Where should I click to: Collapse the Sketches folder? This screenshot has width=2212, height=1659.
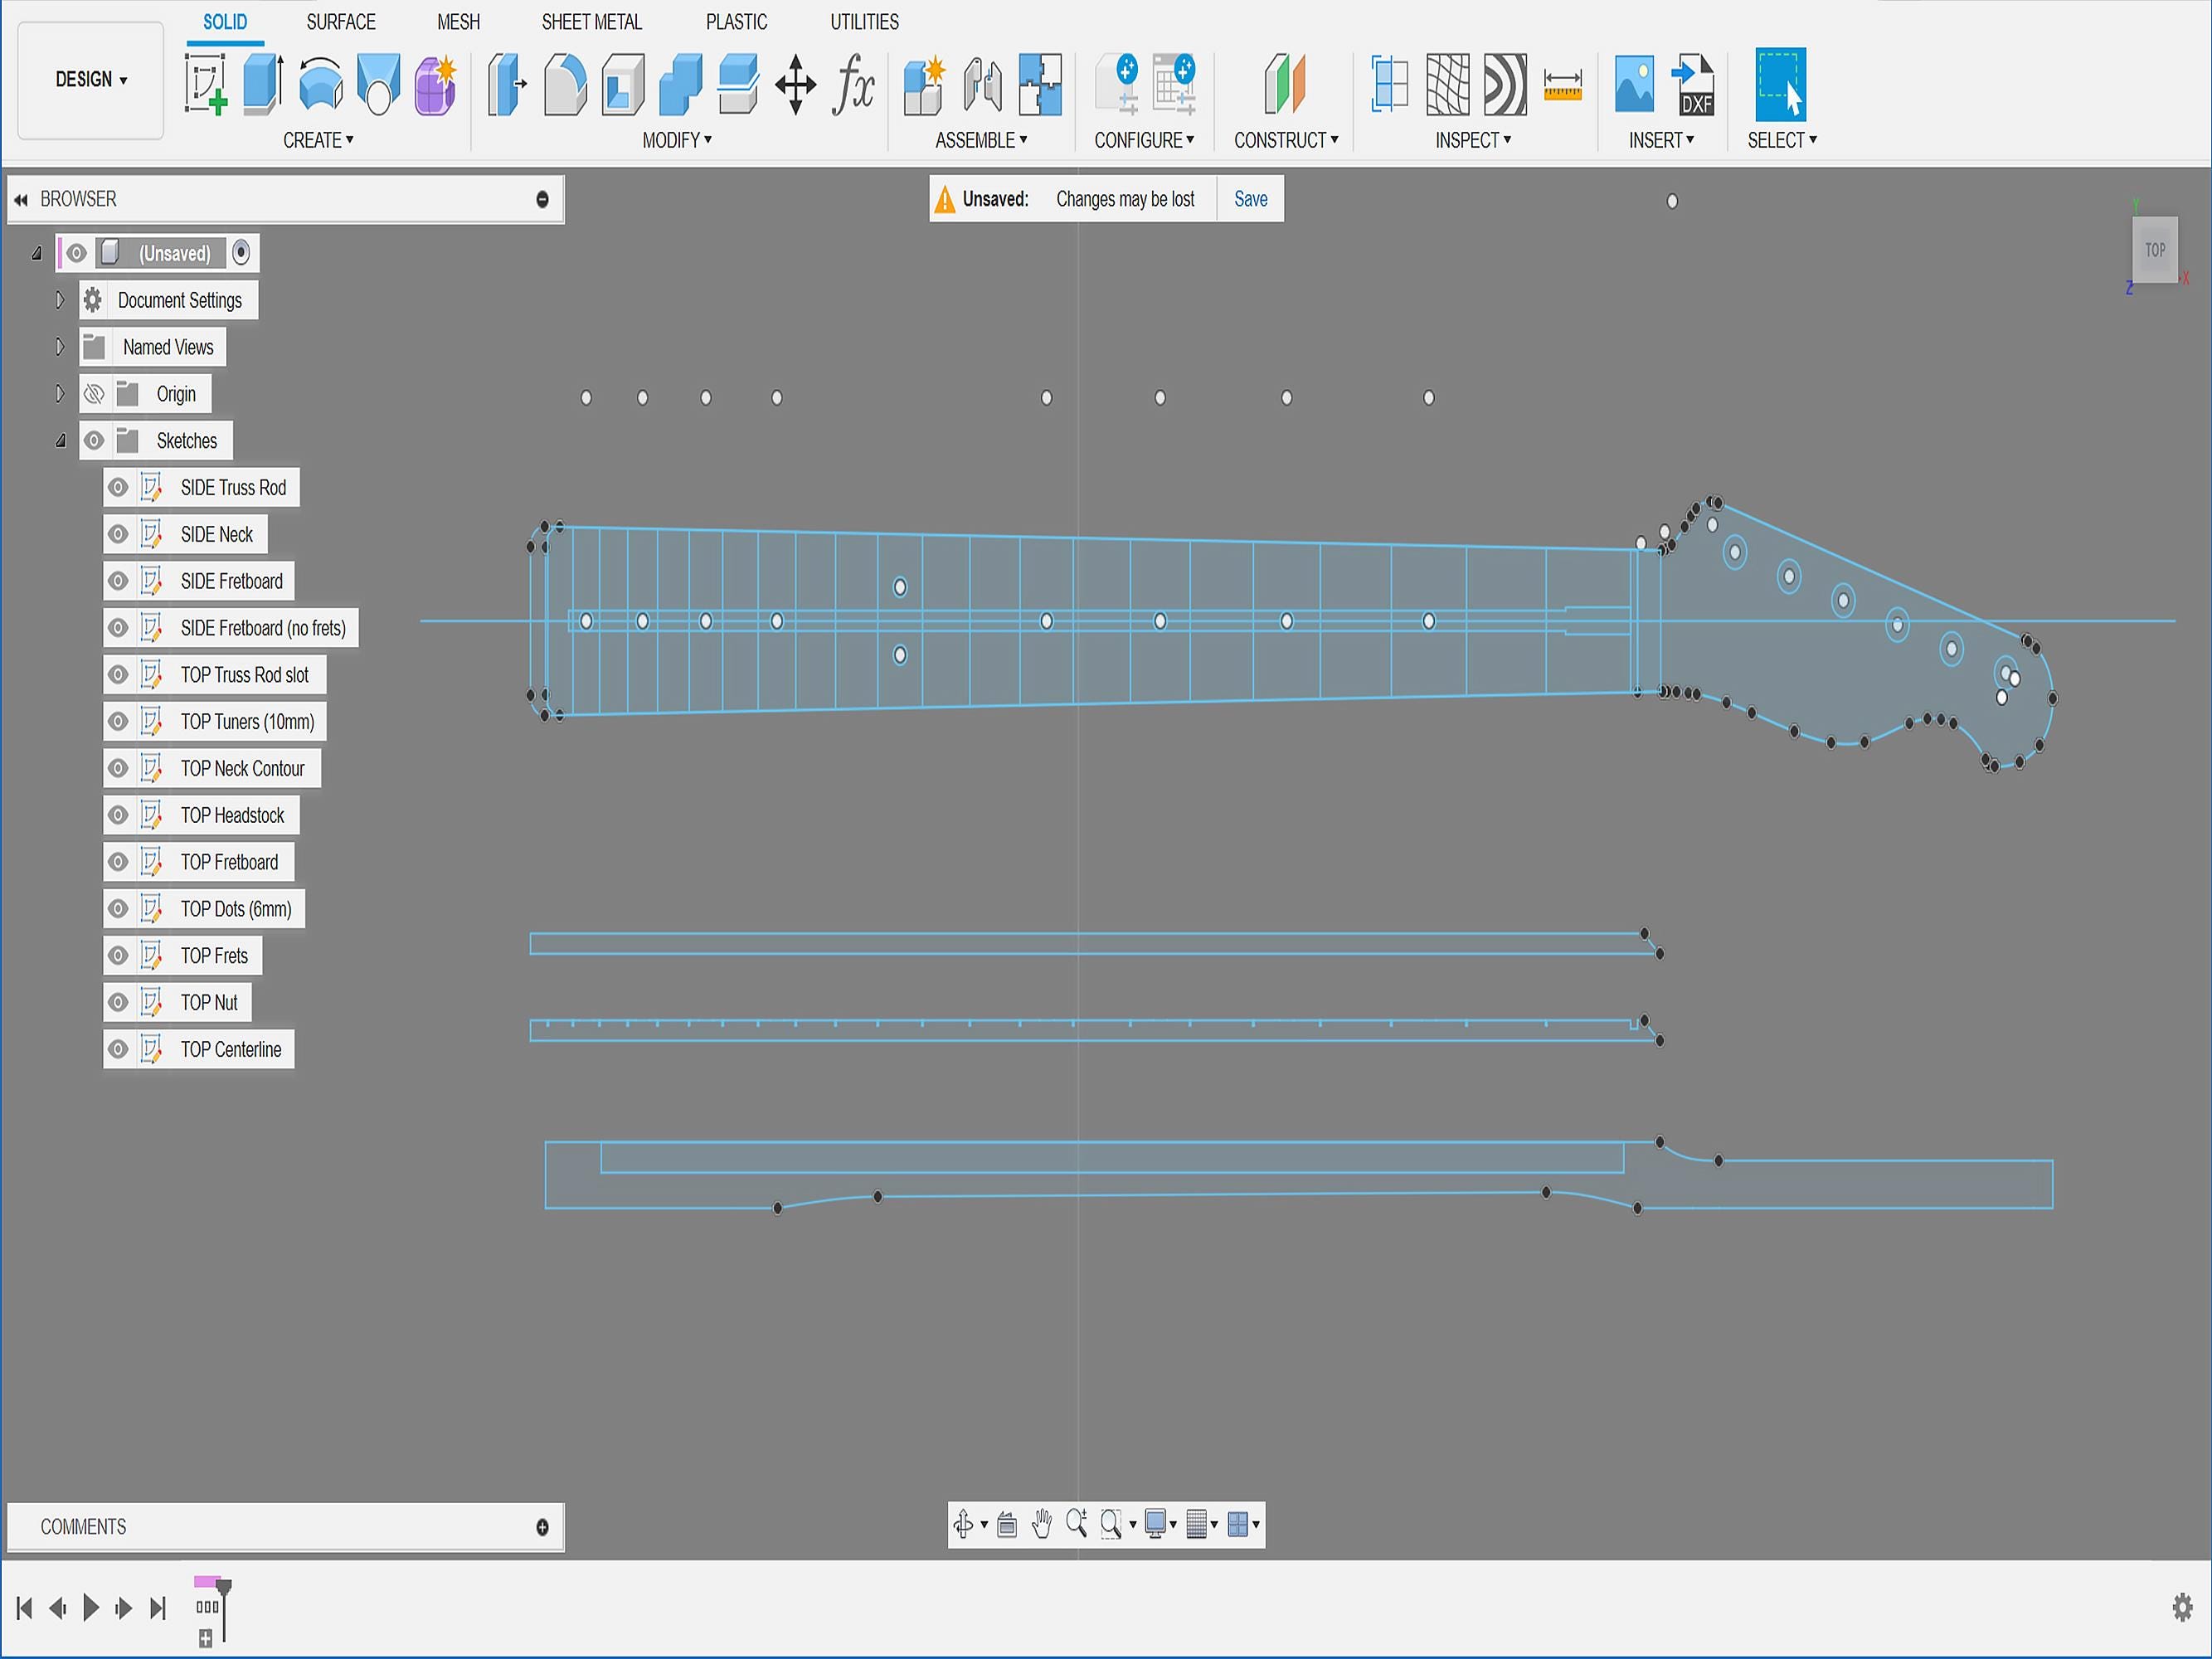click(x=61, y=440)
